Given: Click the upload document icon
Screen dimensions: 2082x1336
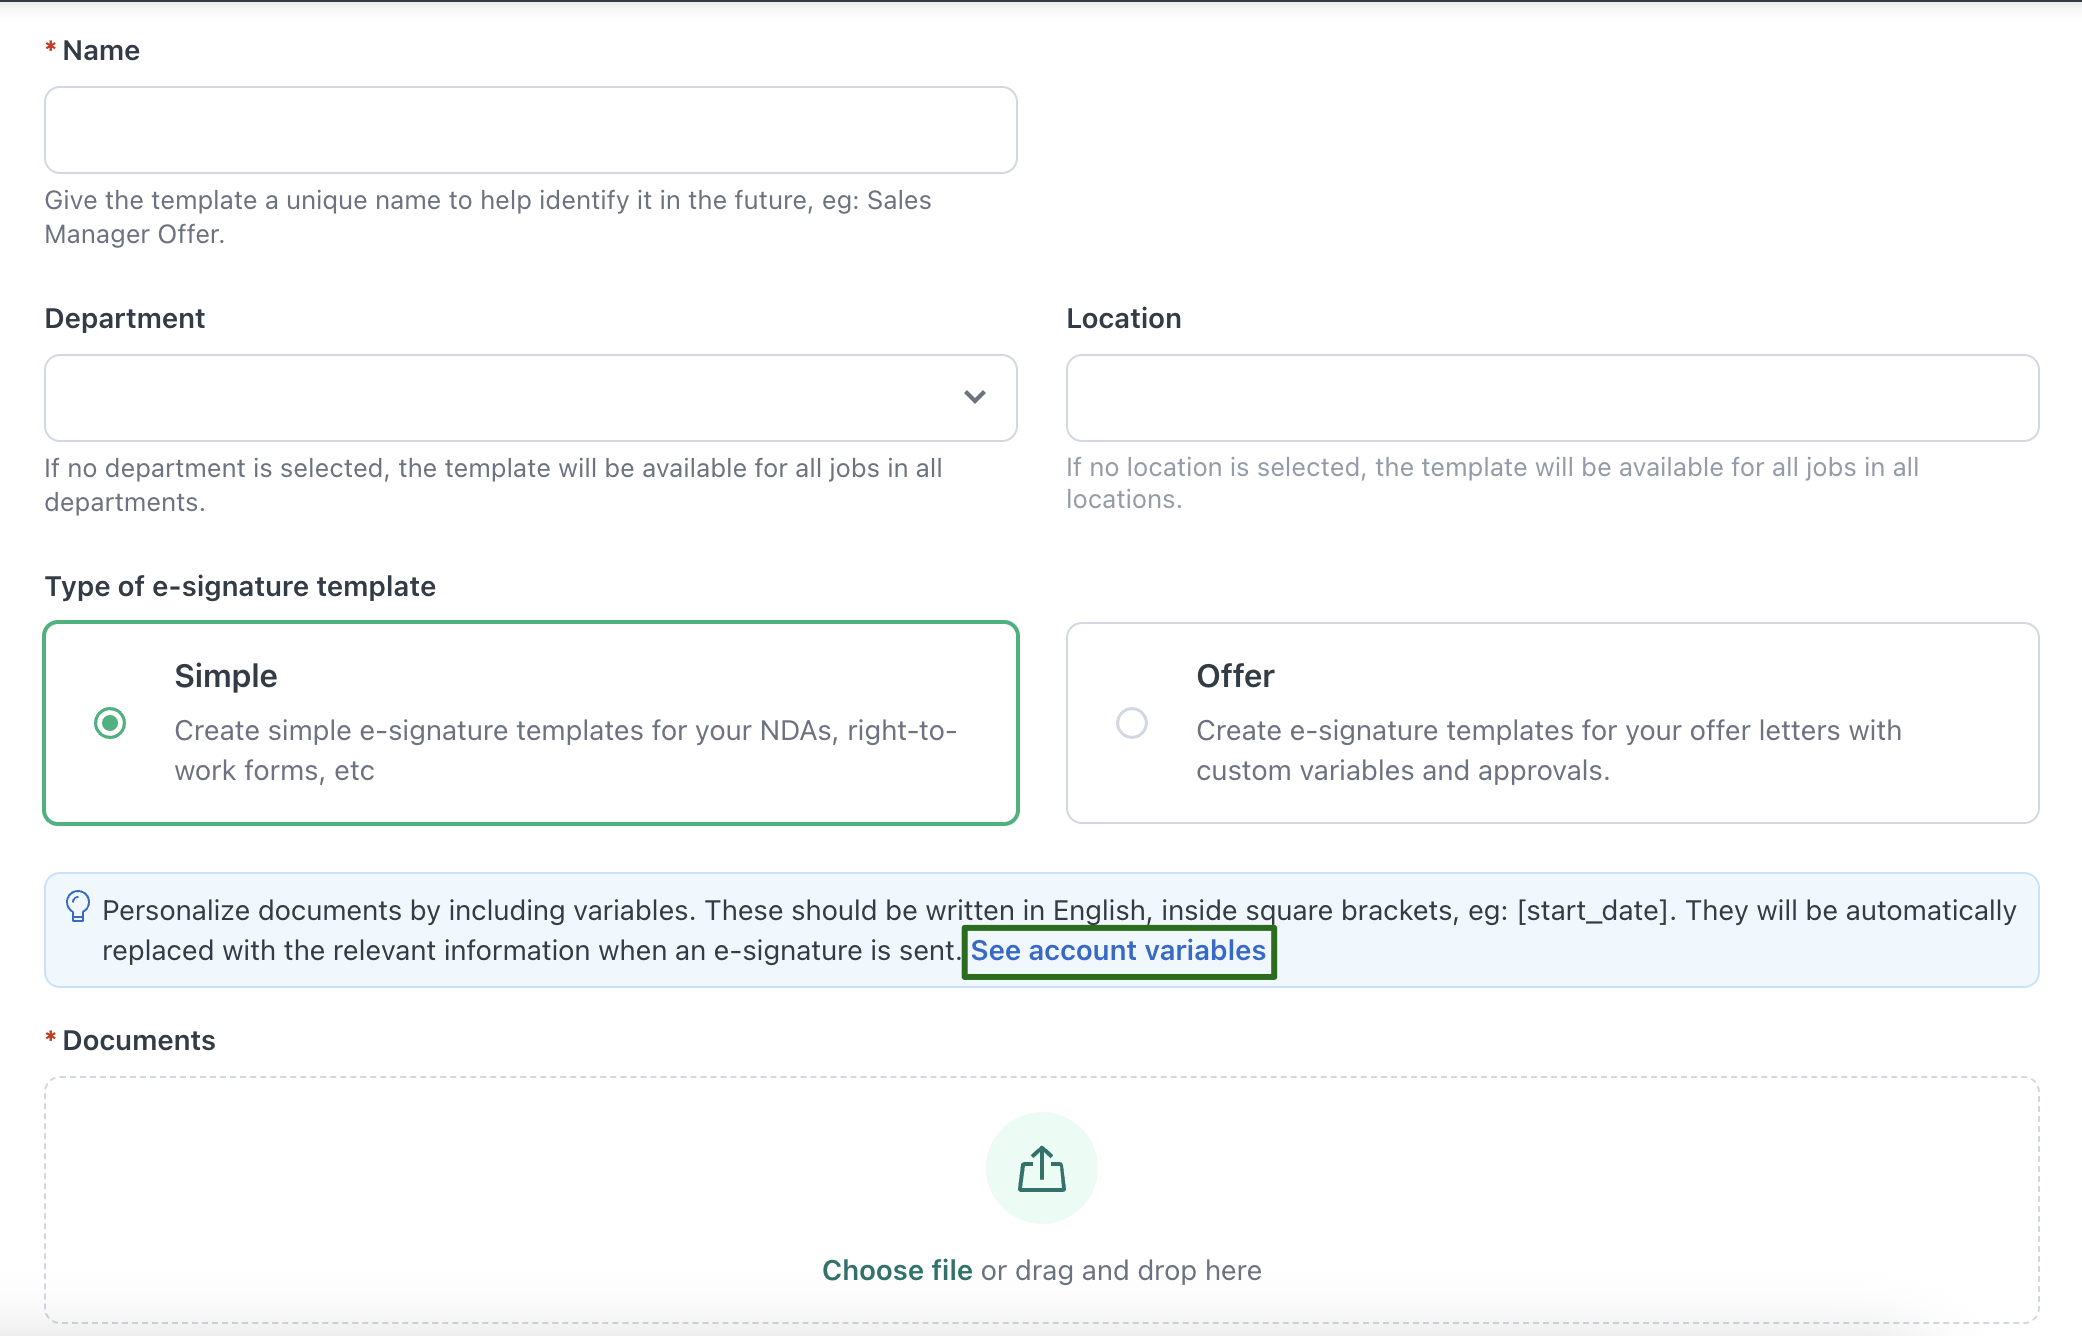Looking at the screenshot, I should 1041,1168.
